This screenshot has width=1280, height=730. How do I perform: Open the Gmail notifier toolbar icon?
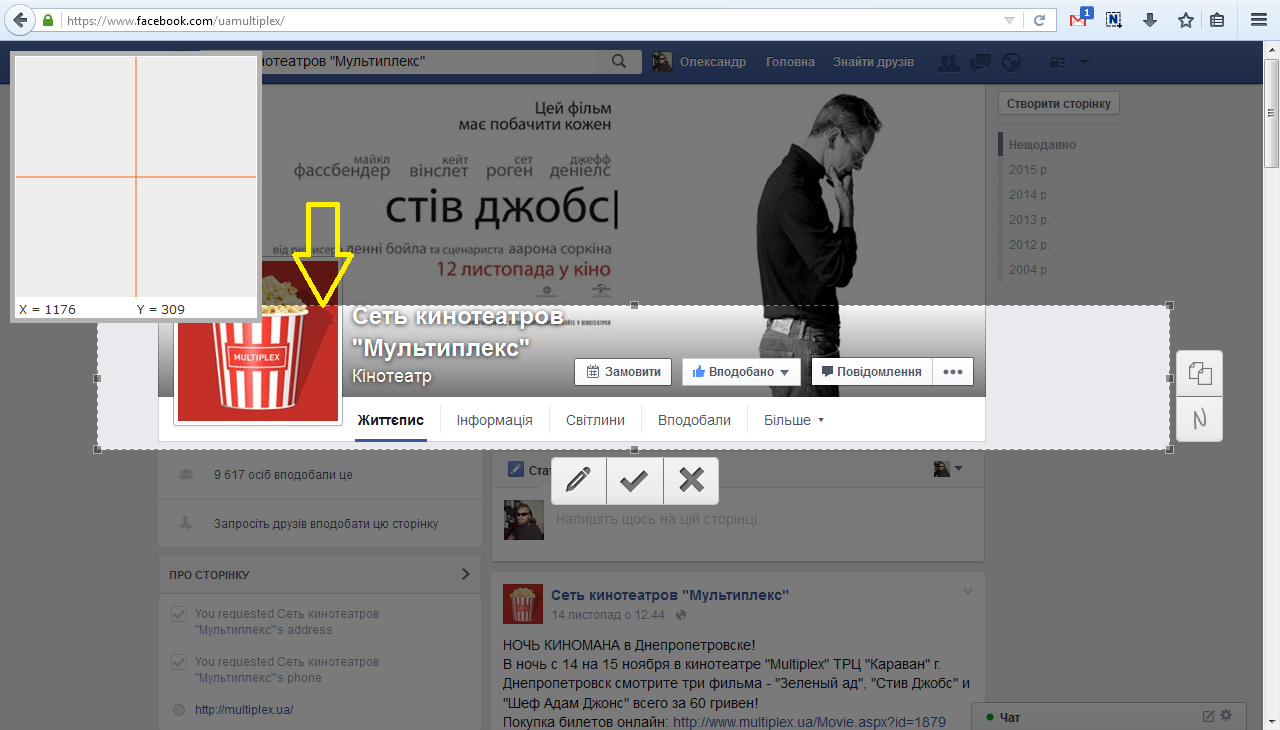1080,19
